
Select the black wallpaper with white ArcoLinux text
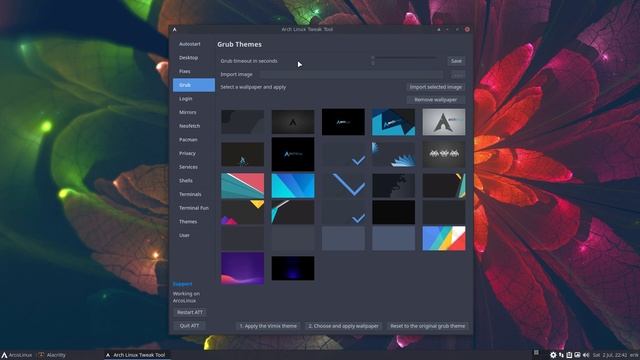[343, 122]
